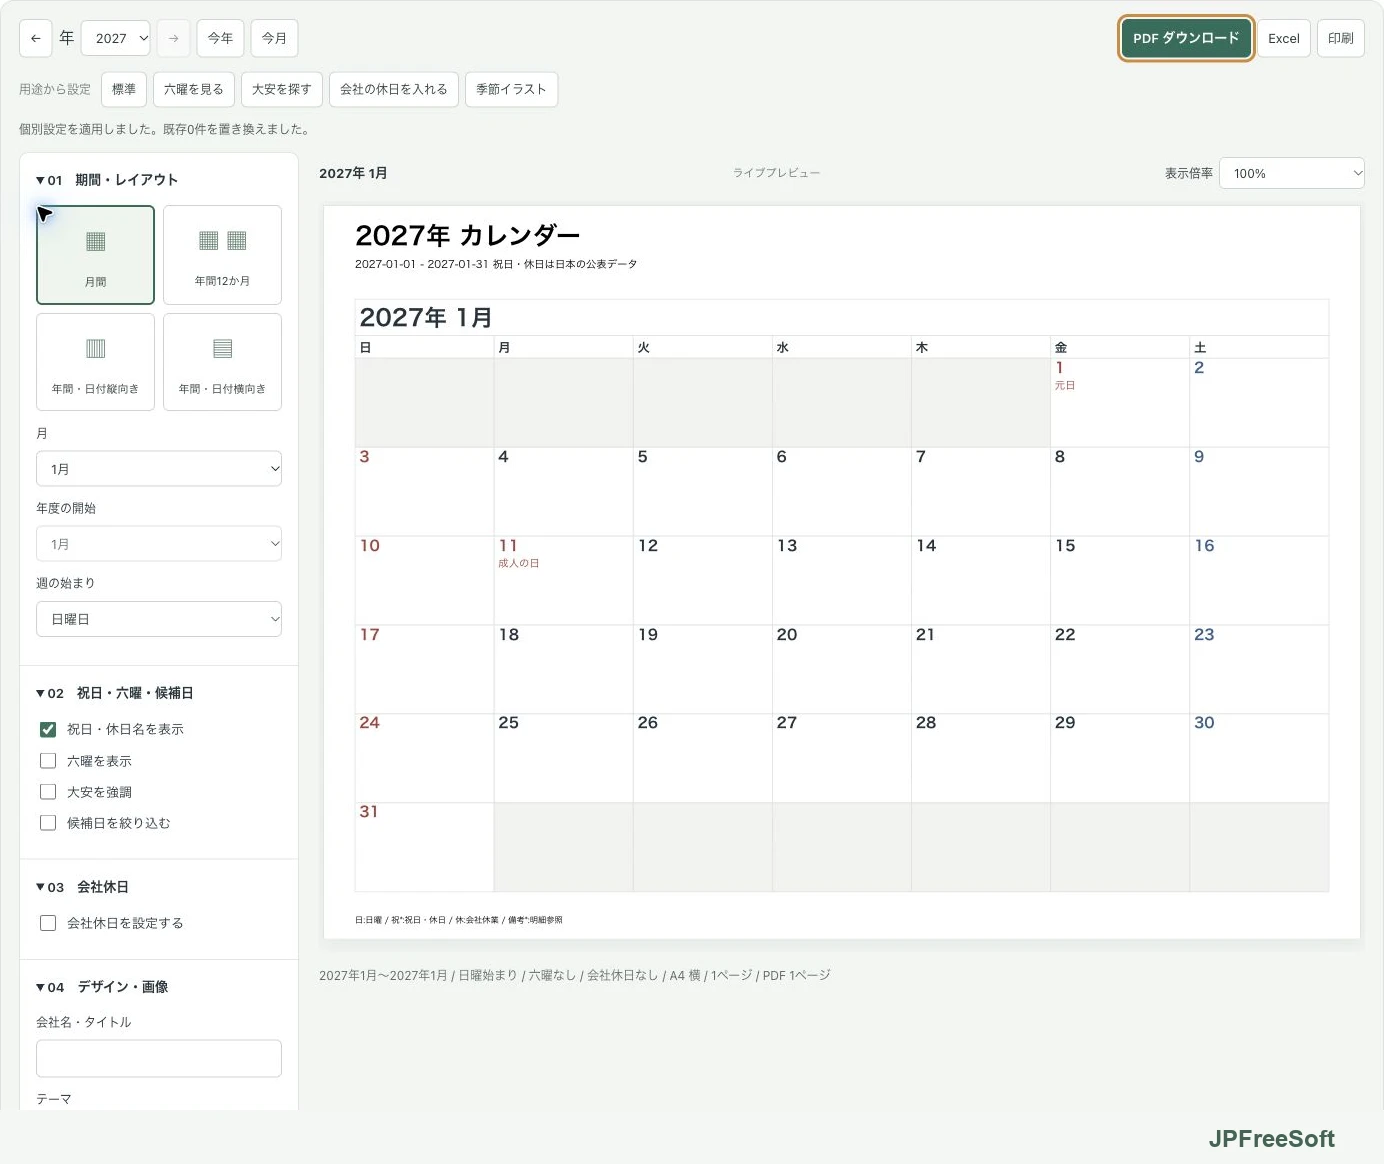The height and width of the screenshot is (1164, 1384).
Task: Apply the 会社の休日を入れる preset
Action: [394, 89]
